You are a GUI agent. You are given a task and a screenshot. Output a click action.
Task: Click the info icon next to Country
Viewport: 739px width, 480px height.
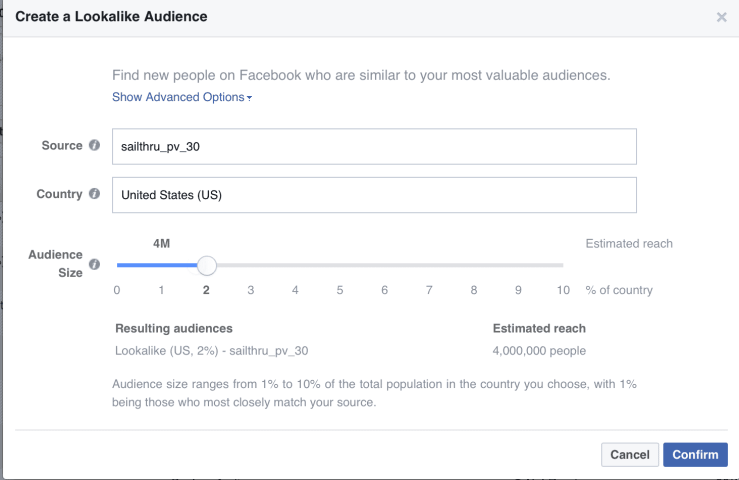click(94, 194)
